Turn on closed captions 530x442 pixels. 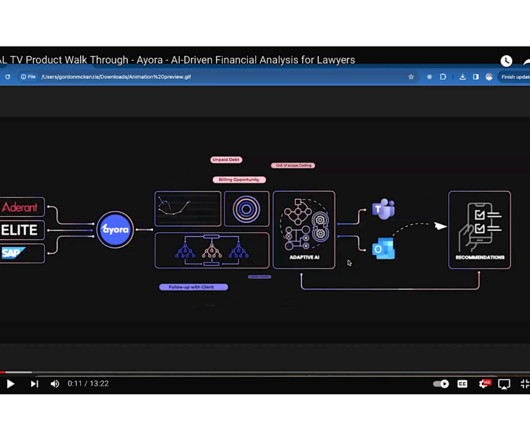click(462, 384)
